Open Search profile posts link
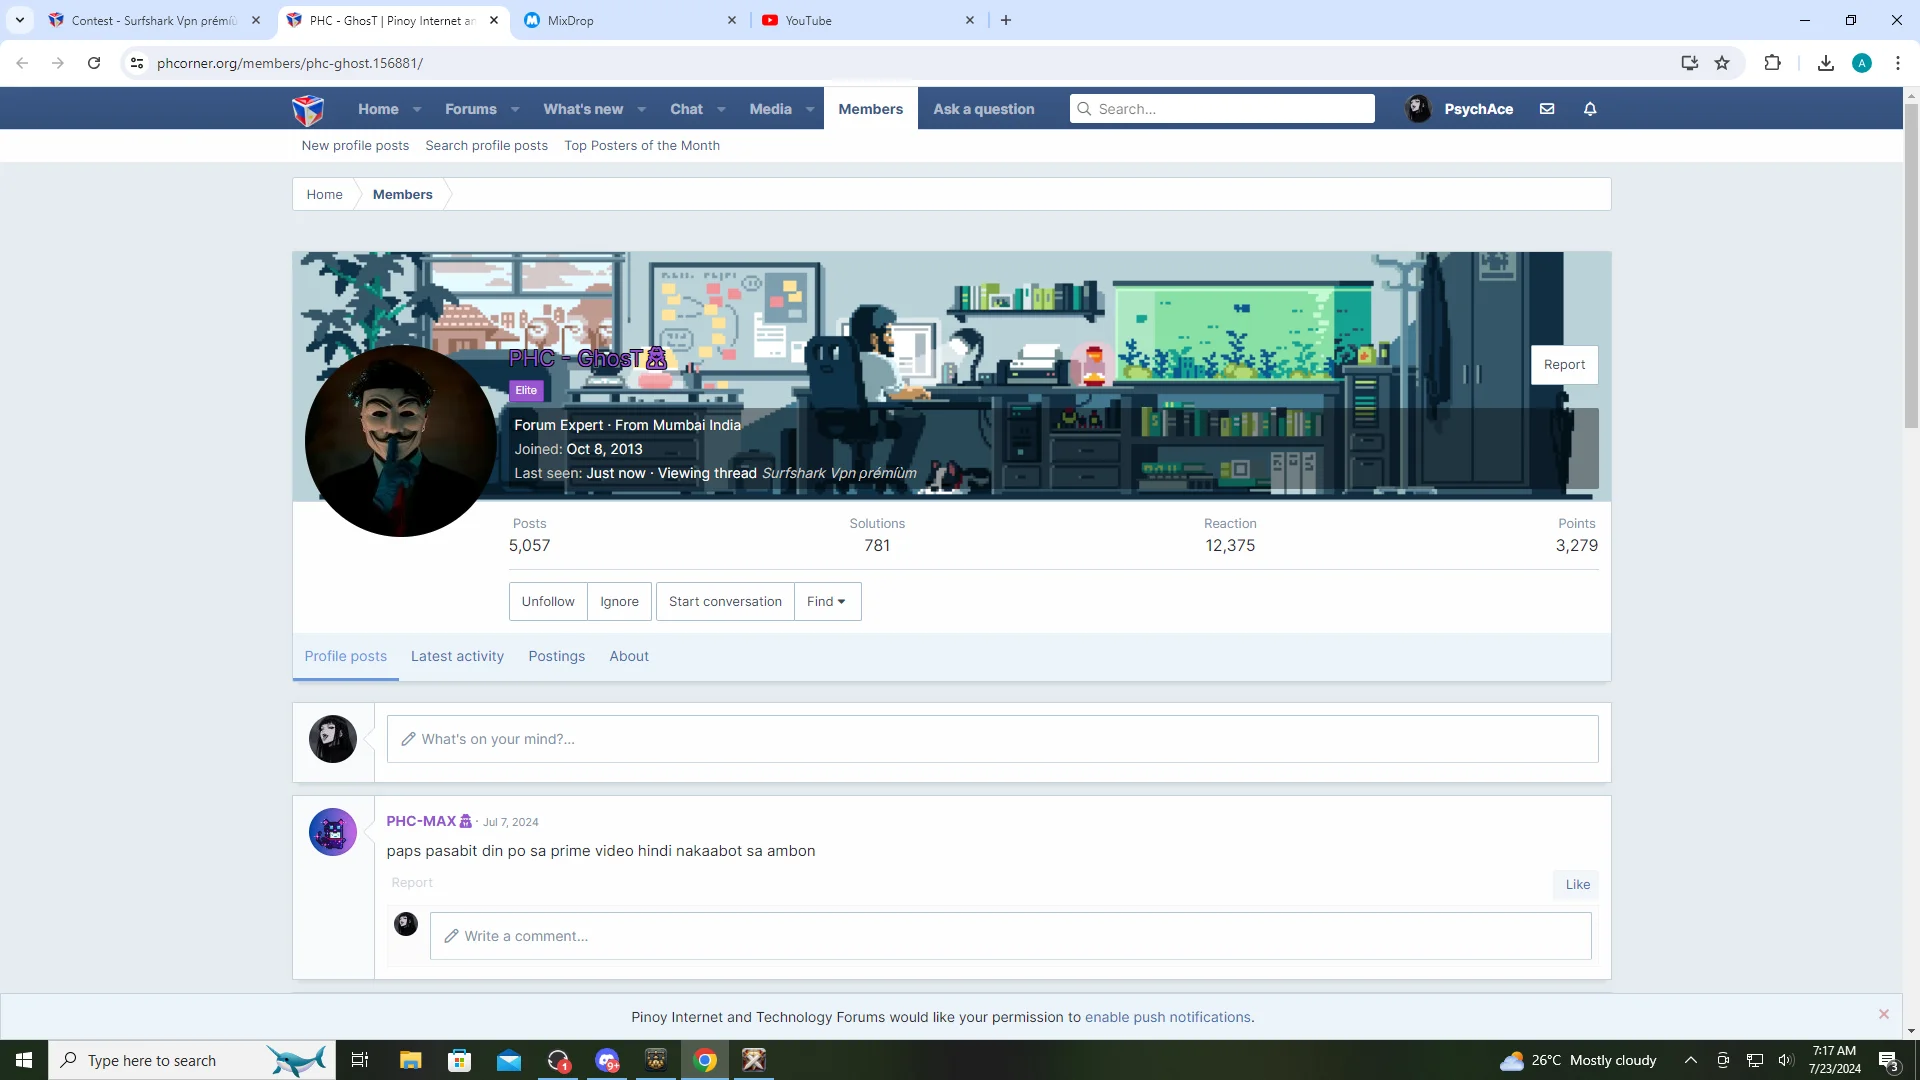 coord(486,145)
